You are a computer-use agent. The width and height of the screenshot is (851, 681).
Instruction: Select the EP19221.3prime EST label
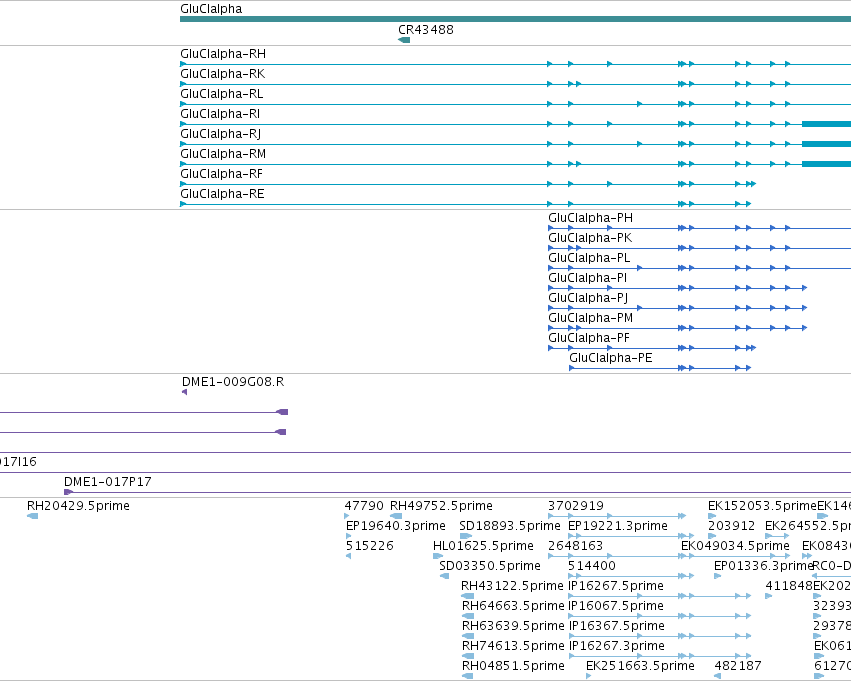click(x=618, y=526)
